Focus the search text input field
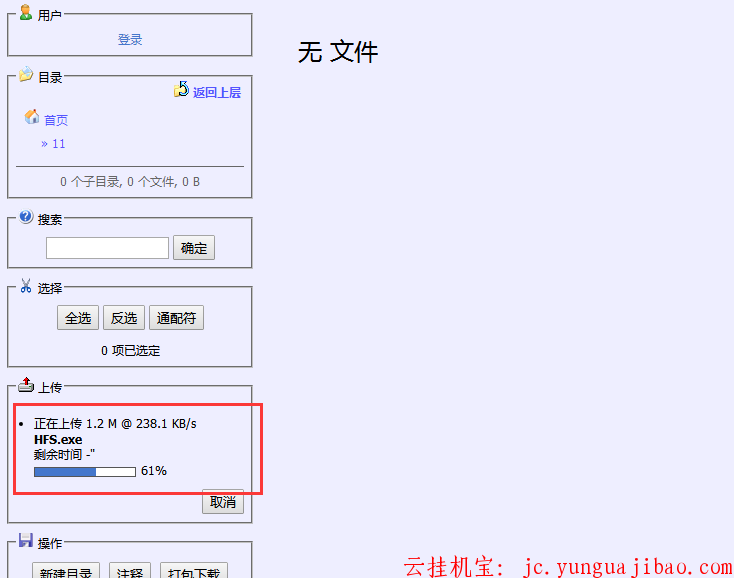Screen dimensions: 734x578 click(107, 248)
